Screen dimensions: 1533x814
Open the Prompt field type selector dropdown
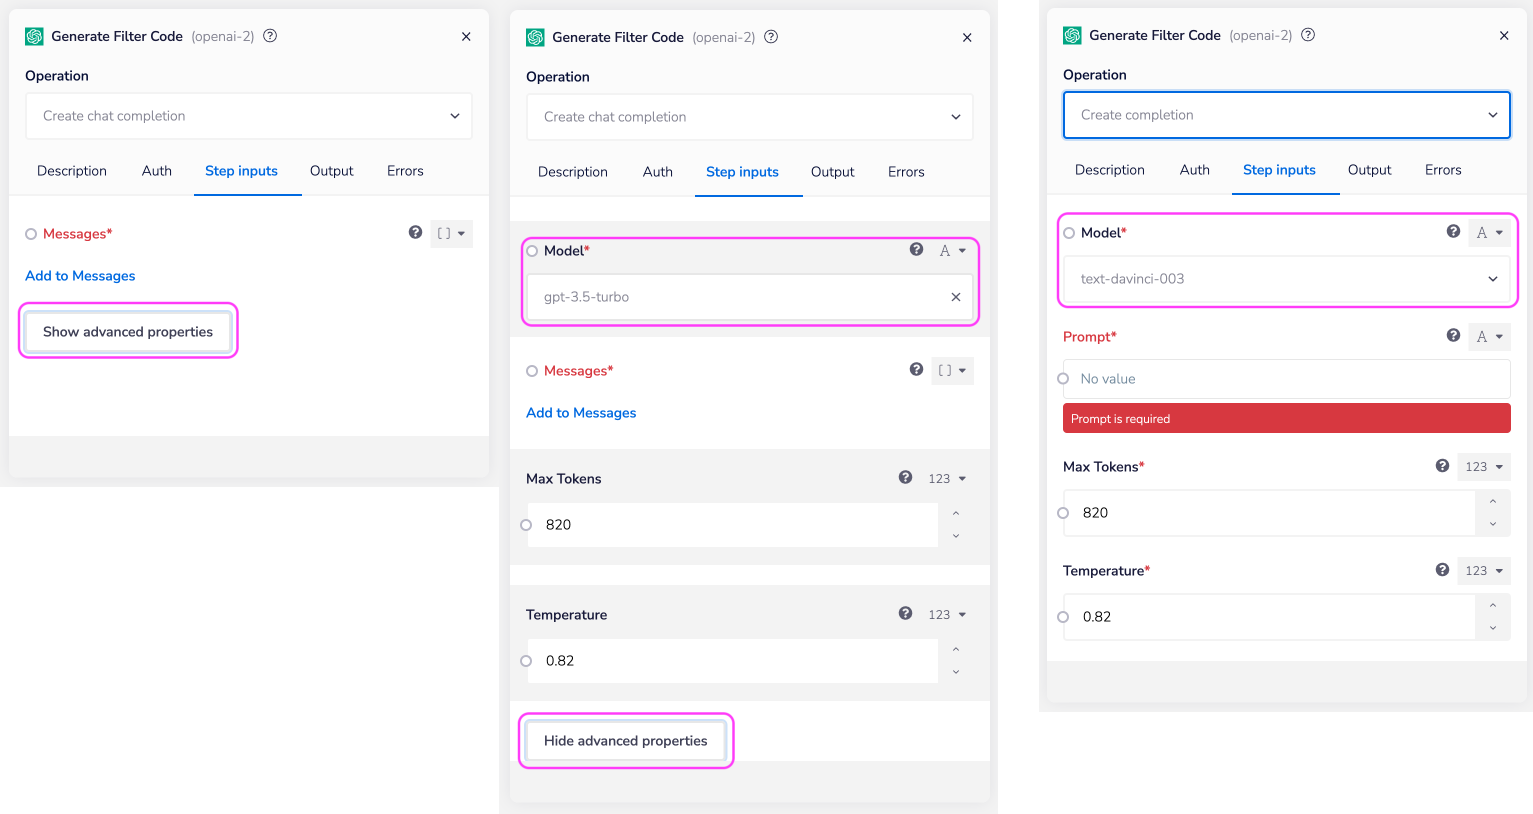point(1489,337)
